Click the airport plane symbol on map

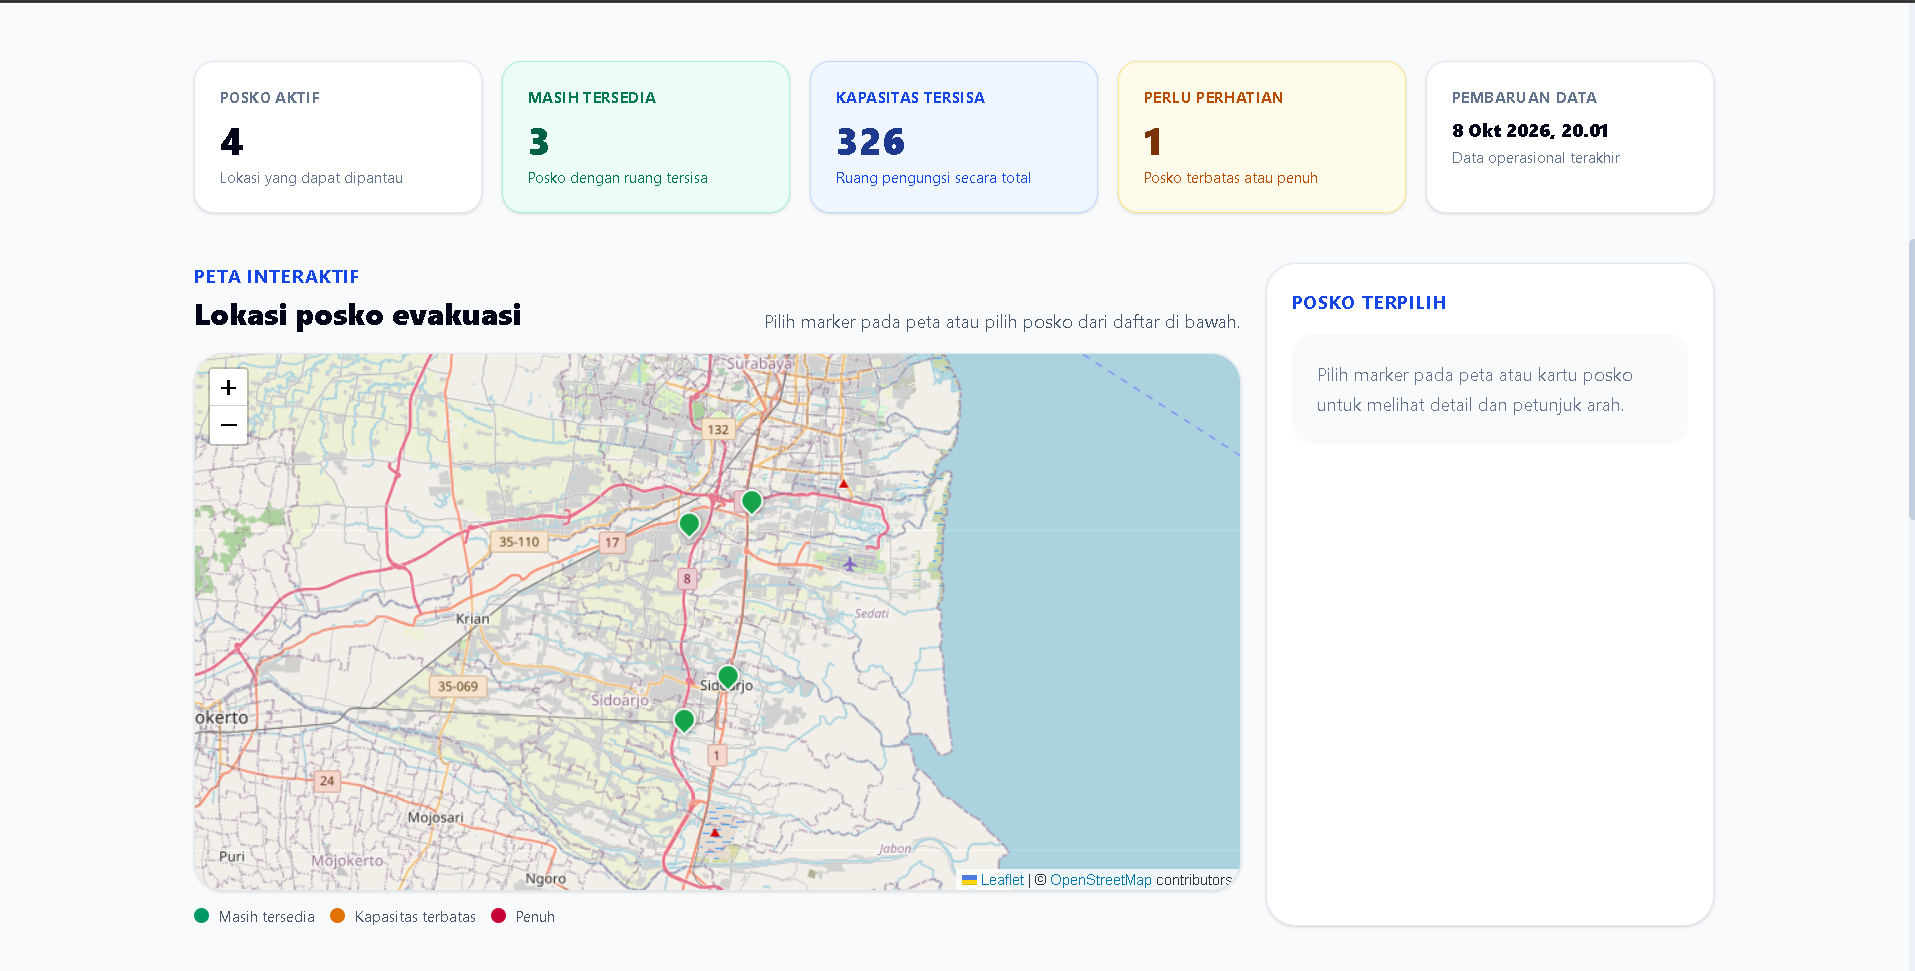[849, 564]
